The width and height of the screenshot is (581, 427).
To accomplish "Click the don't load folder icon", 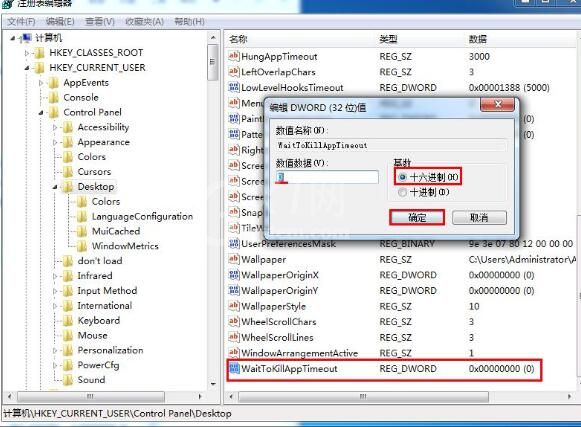I will [68, 261].
